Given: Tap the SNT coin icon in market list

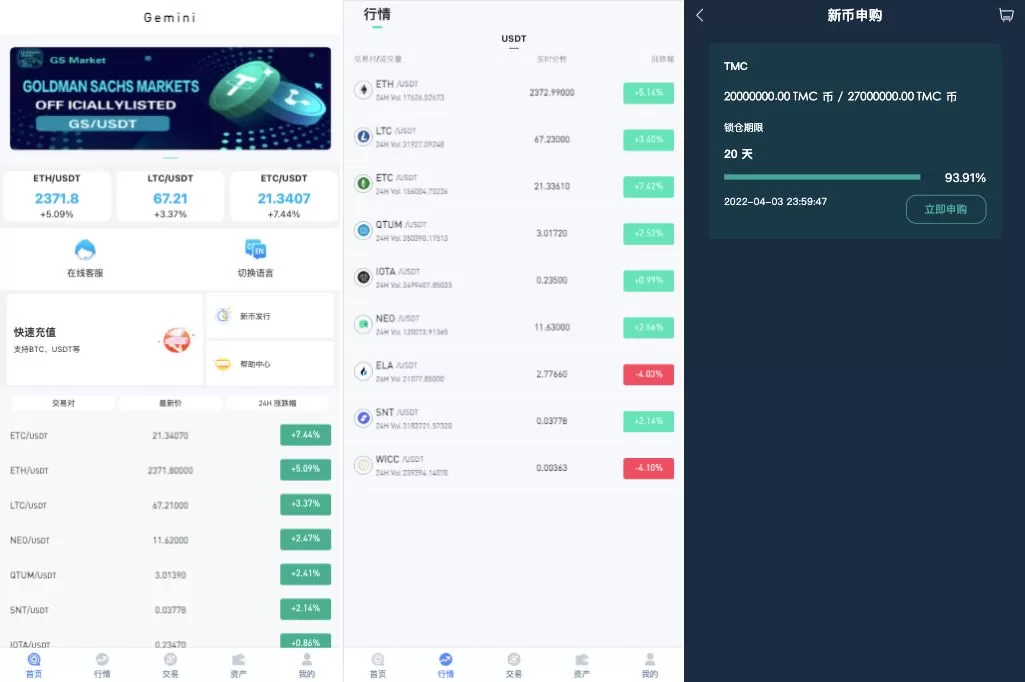Looking at the screenshot, I should pos(363,418).
